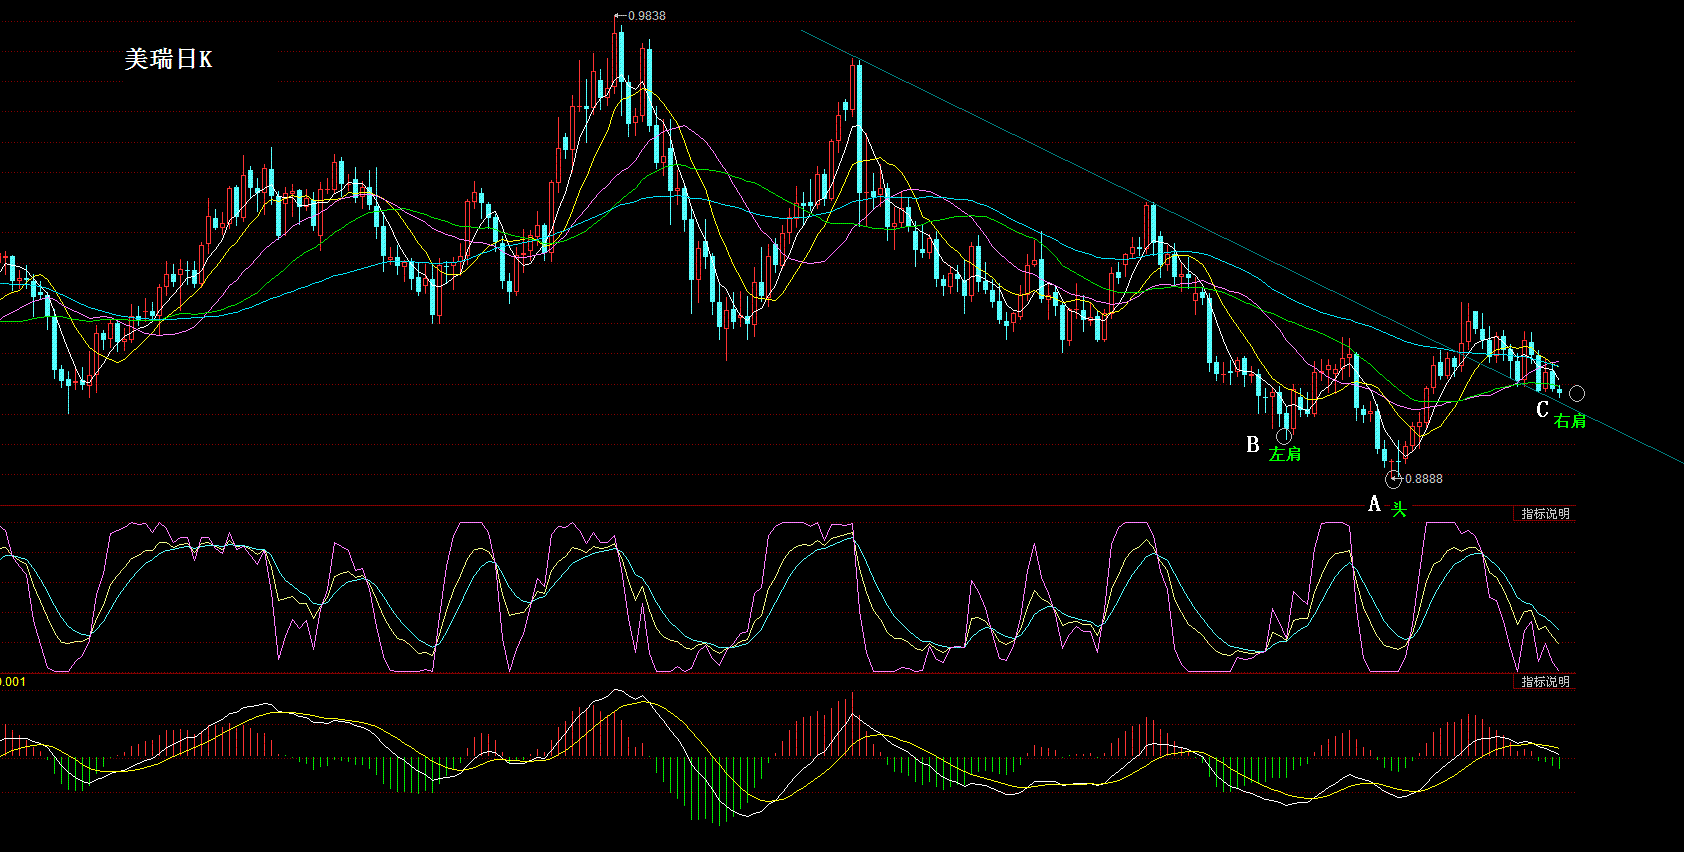1684x852 pixels.
Task: Select the green 左肩 label
Action: [x=1285, y=455]
